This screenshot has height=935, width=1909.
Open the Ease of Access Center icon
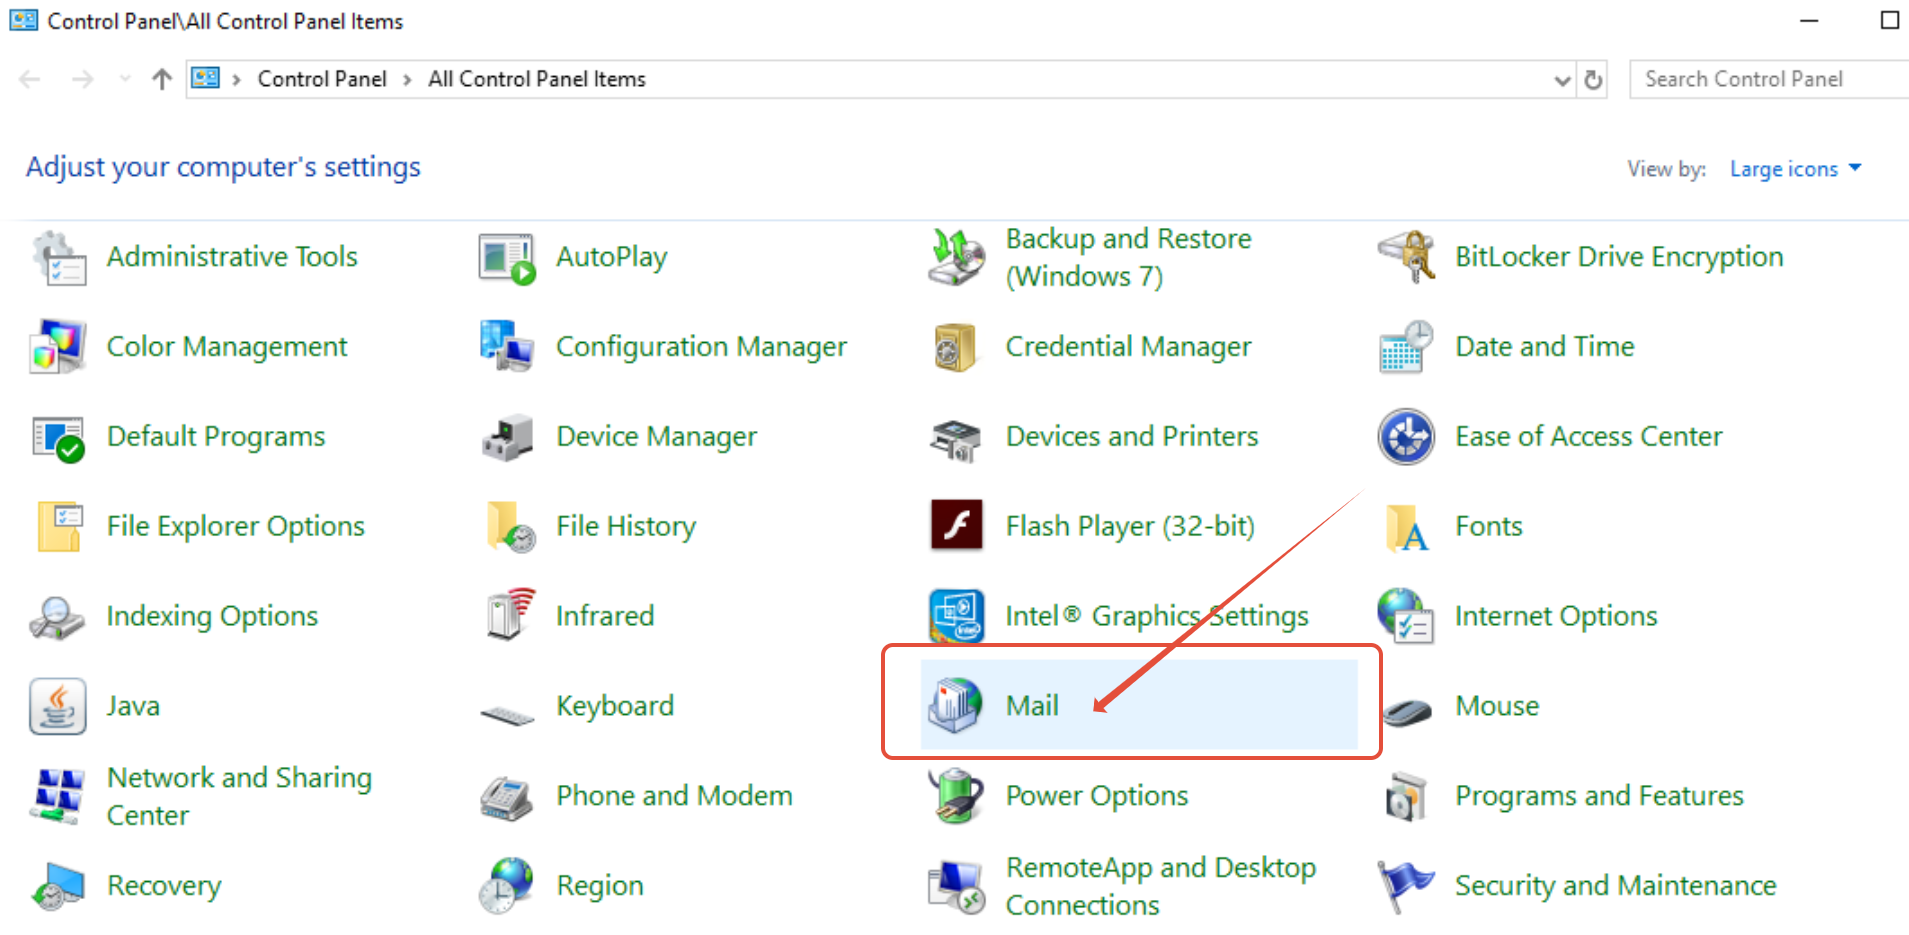[1406, 437]
